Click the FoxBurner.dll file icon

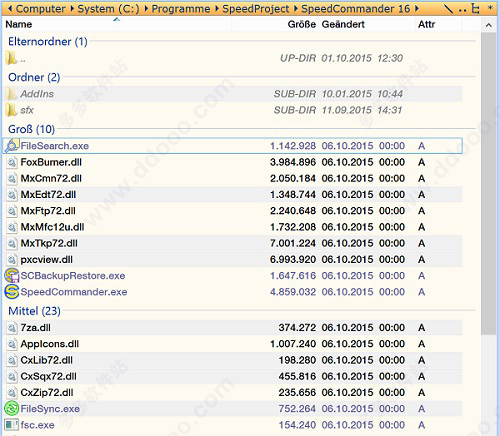point(12,162)
